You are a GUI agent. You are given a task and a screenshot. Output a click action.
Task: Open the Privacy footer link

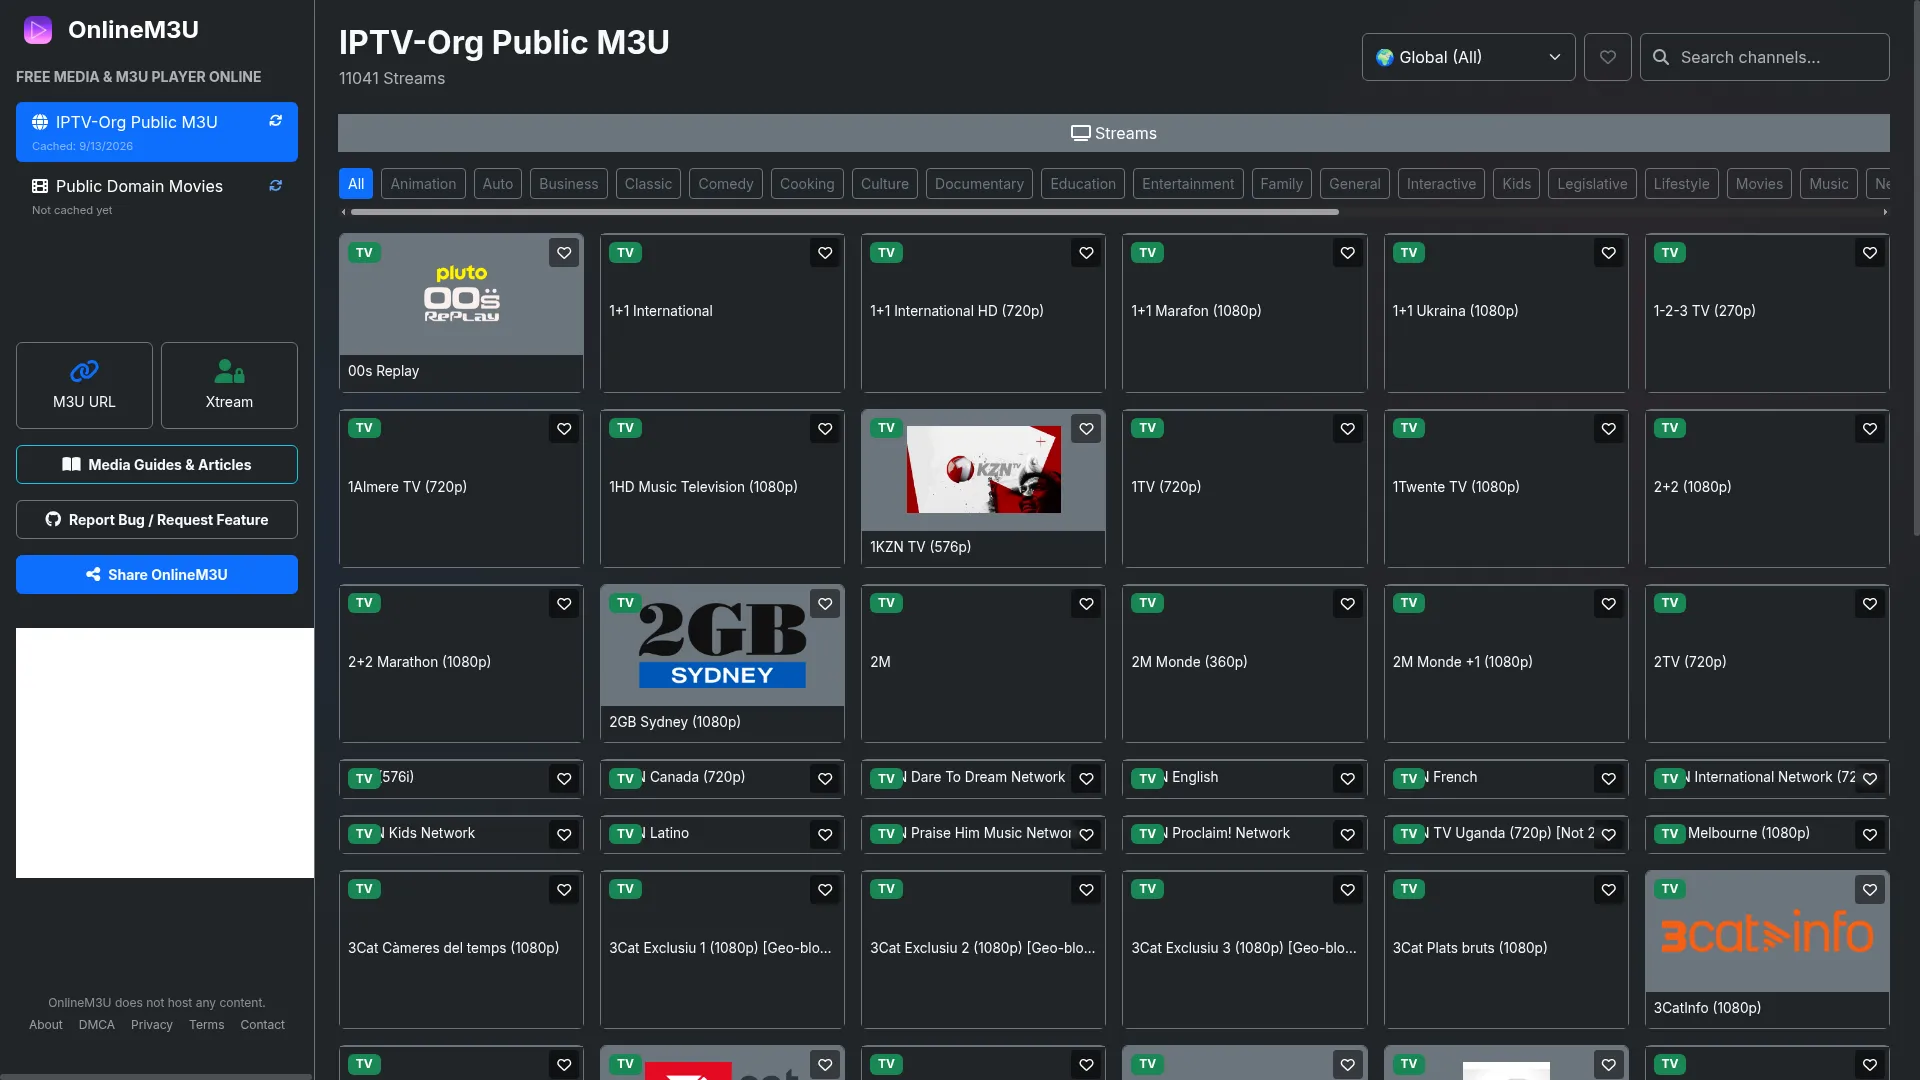coord(152,1025)
